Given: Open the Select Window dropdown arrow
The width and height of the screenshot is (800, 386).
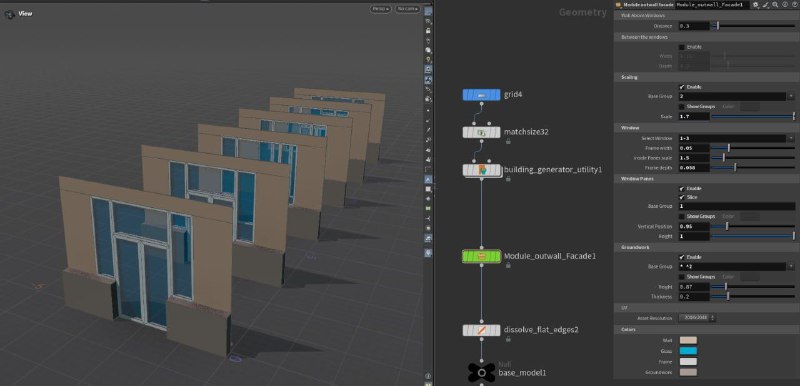Looking at the screenshot, I should (791, 138).
